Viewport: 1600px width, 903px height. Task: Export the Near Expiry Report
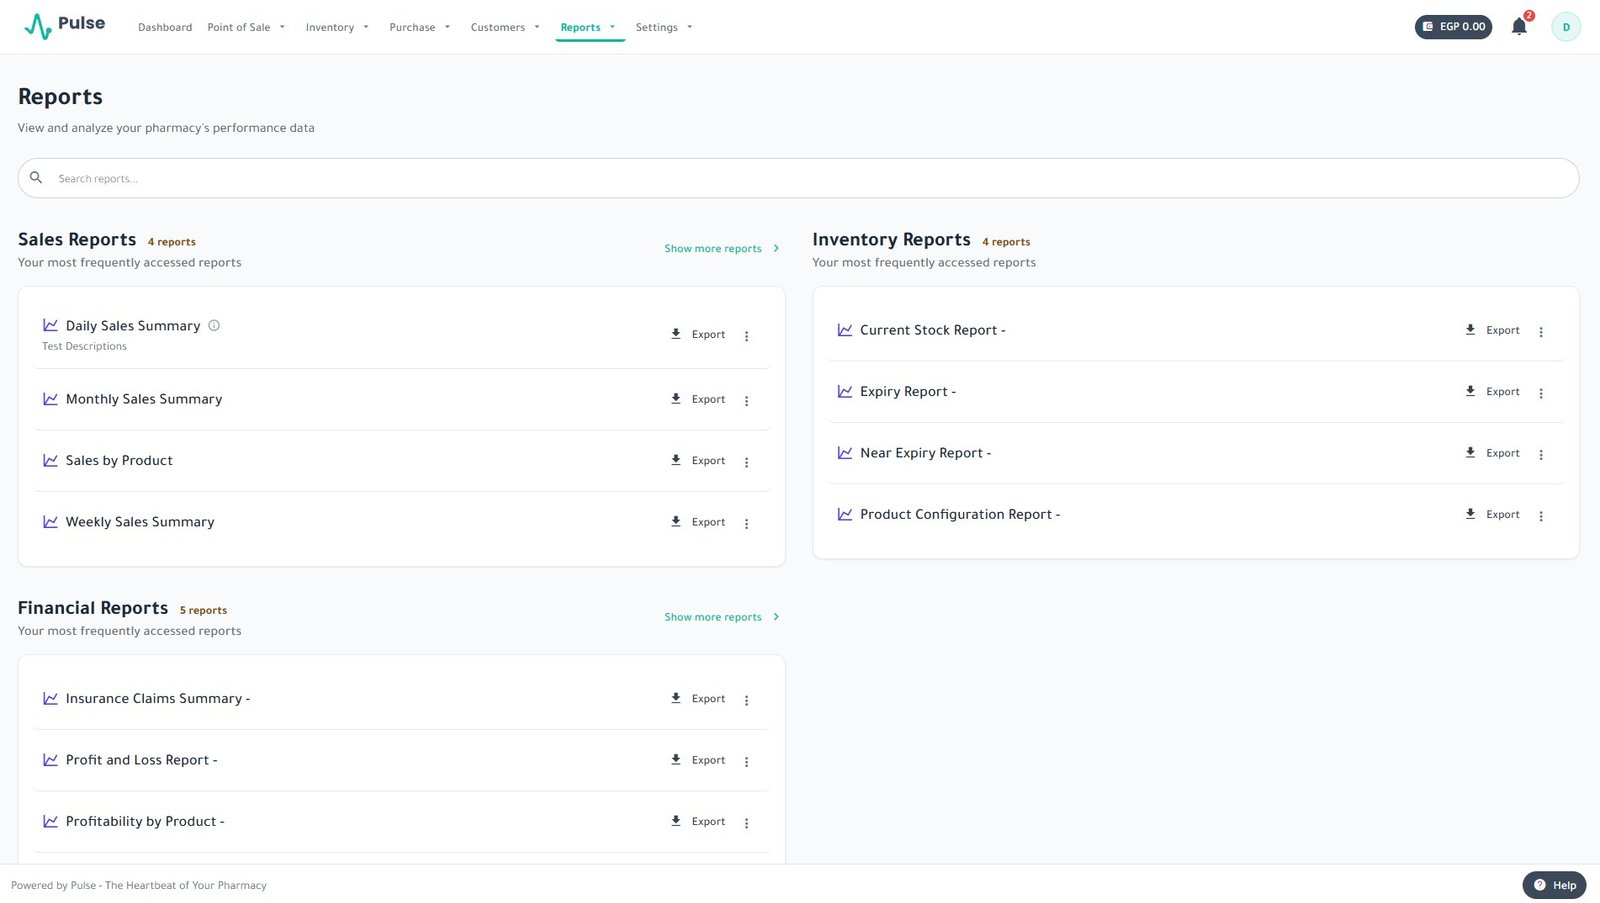click(x=1492, y=453)
